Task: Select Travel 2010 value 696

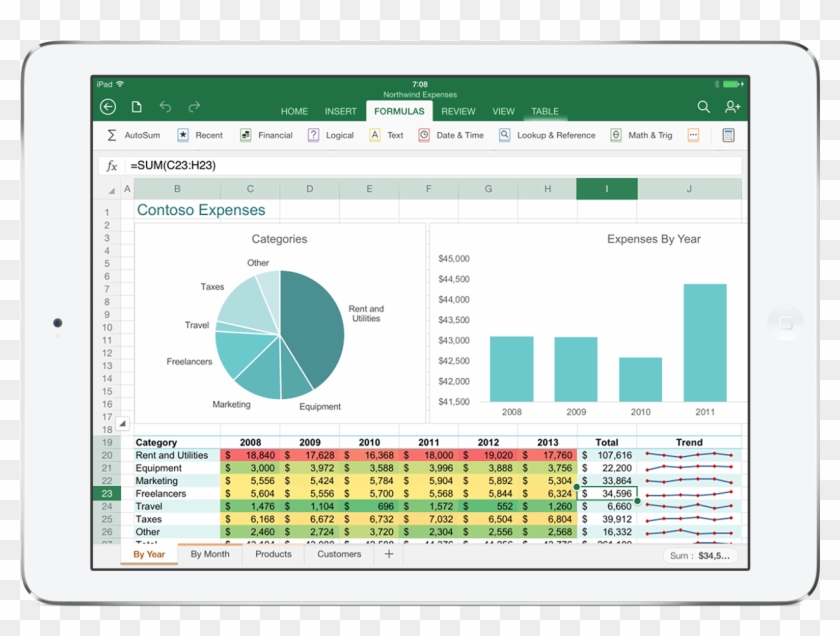Action: point(369,506)
